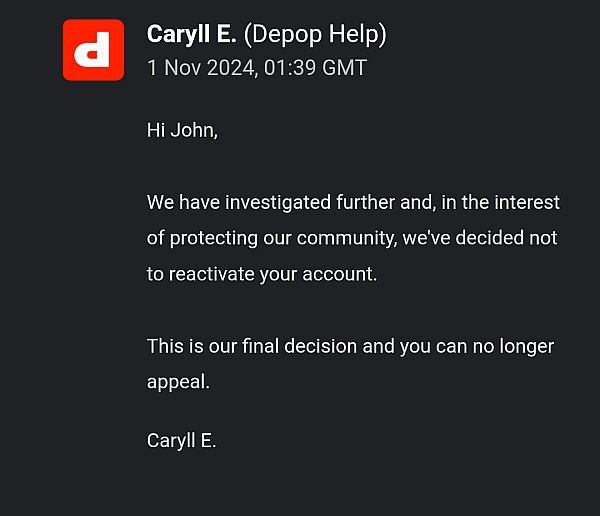600x516 pixels.
Task: Click the word 'appeal.' on its own line
Action: (x=178, y=382)
